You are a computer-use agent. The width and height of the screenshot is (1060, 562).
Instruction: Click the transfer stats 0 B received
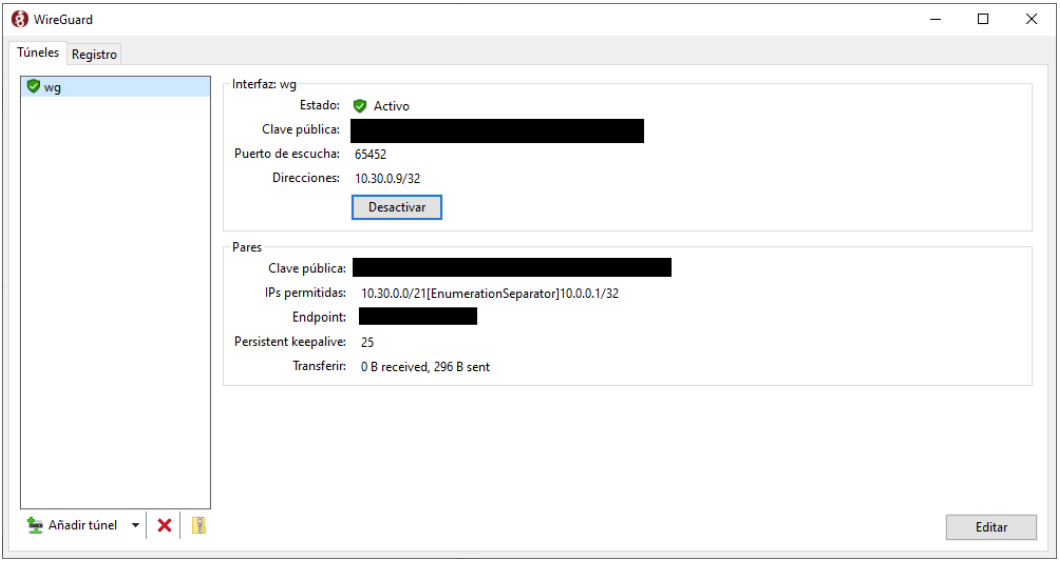coord(394,367)
